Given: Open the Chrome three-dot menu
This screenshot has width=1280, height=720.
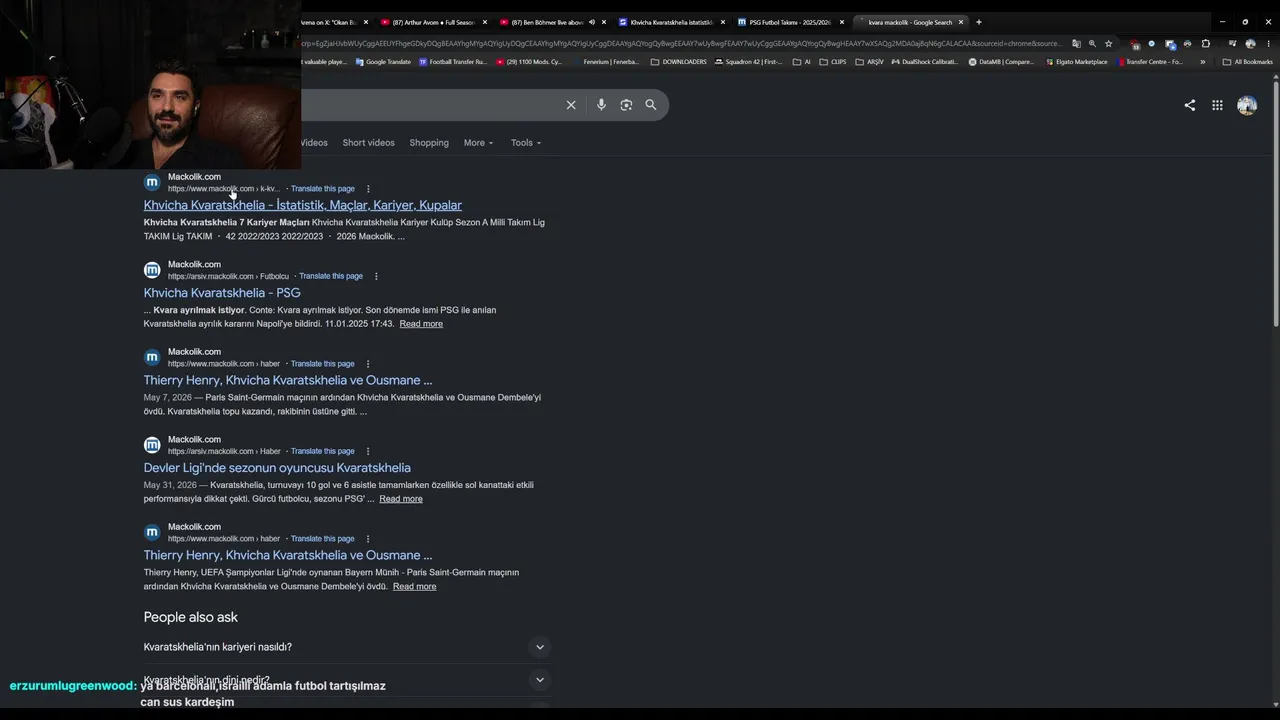Looking at the screenshot, I should (x=1267, y=44).
